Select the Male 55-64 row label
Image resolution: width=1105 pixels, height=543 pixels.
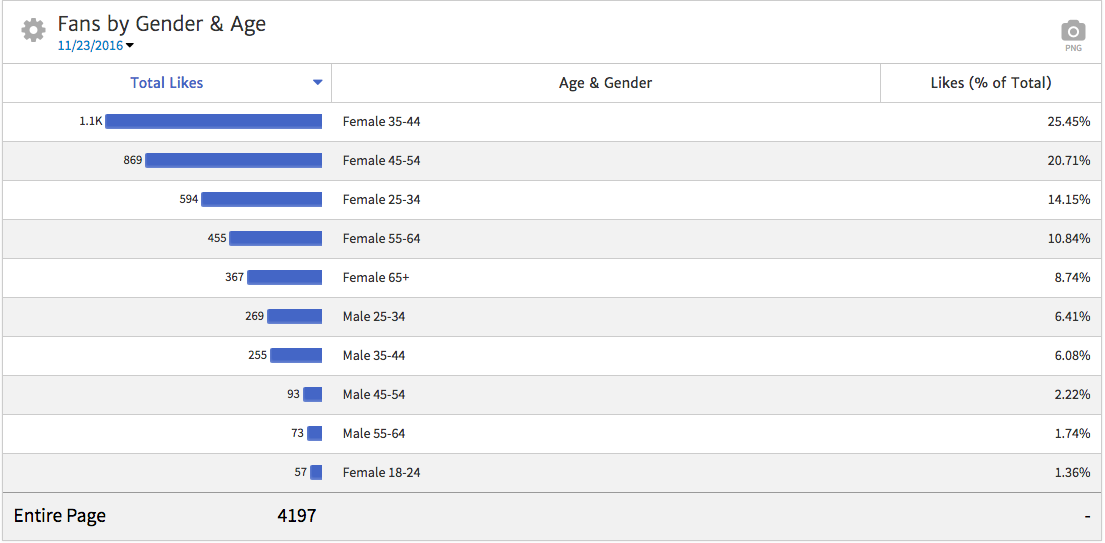pyautogui.click(x=374, y=433)
